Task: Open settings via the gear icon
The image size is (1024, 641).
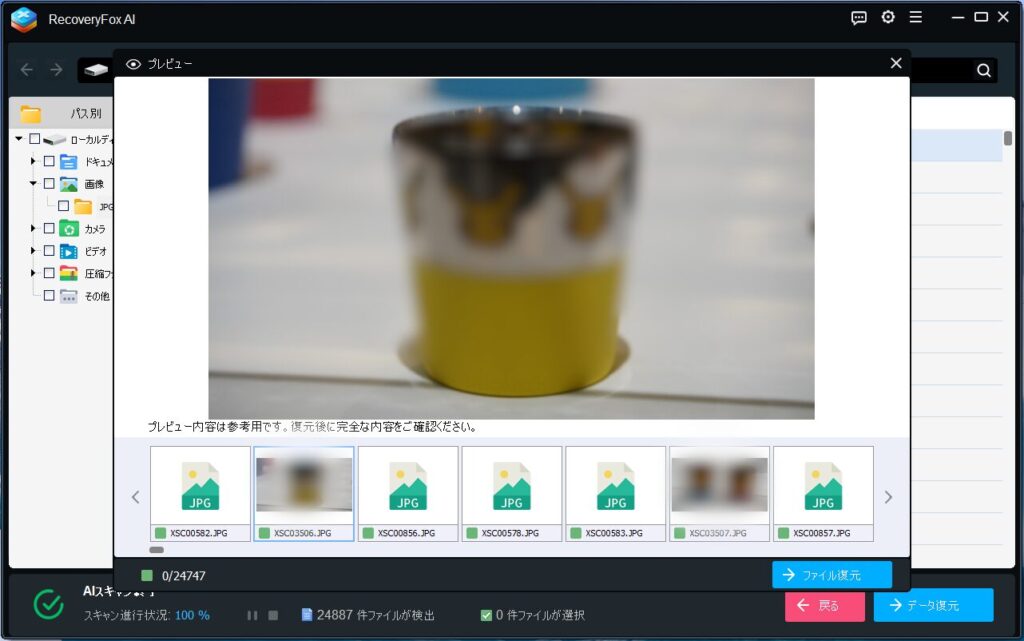Action: coord(888,18)
